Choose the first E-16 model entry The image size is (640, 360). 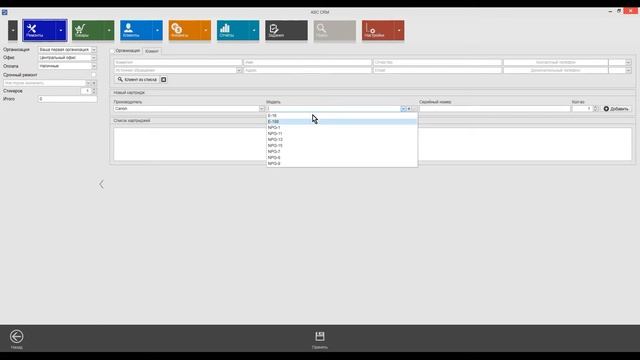(342, 116)
